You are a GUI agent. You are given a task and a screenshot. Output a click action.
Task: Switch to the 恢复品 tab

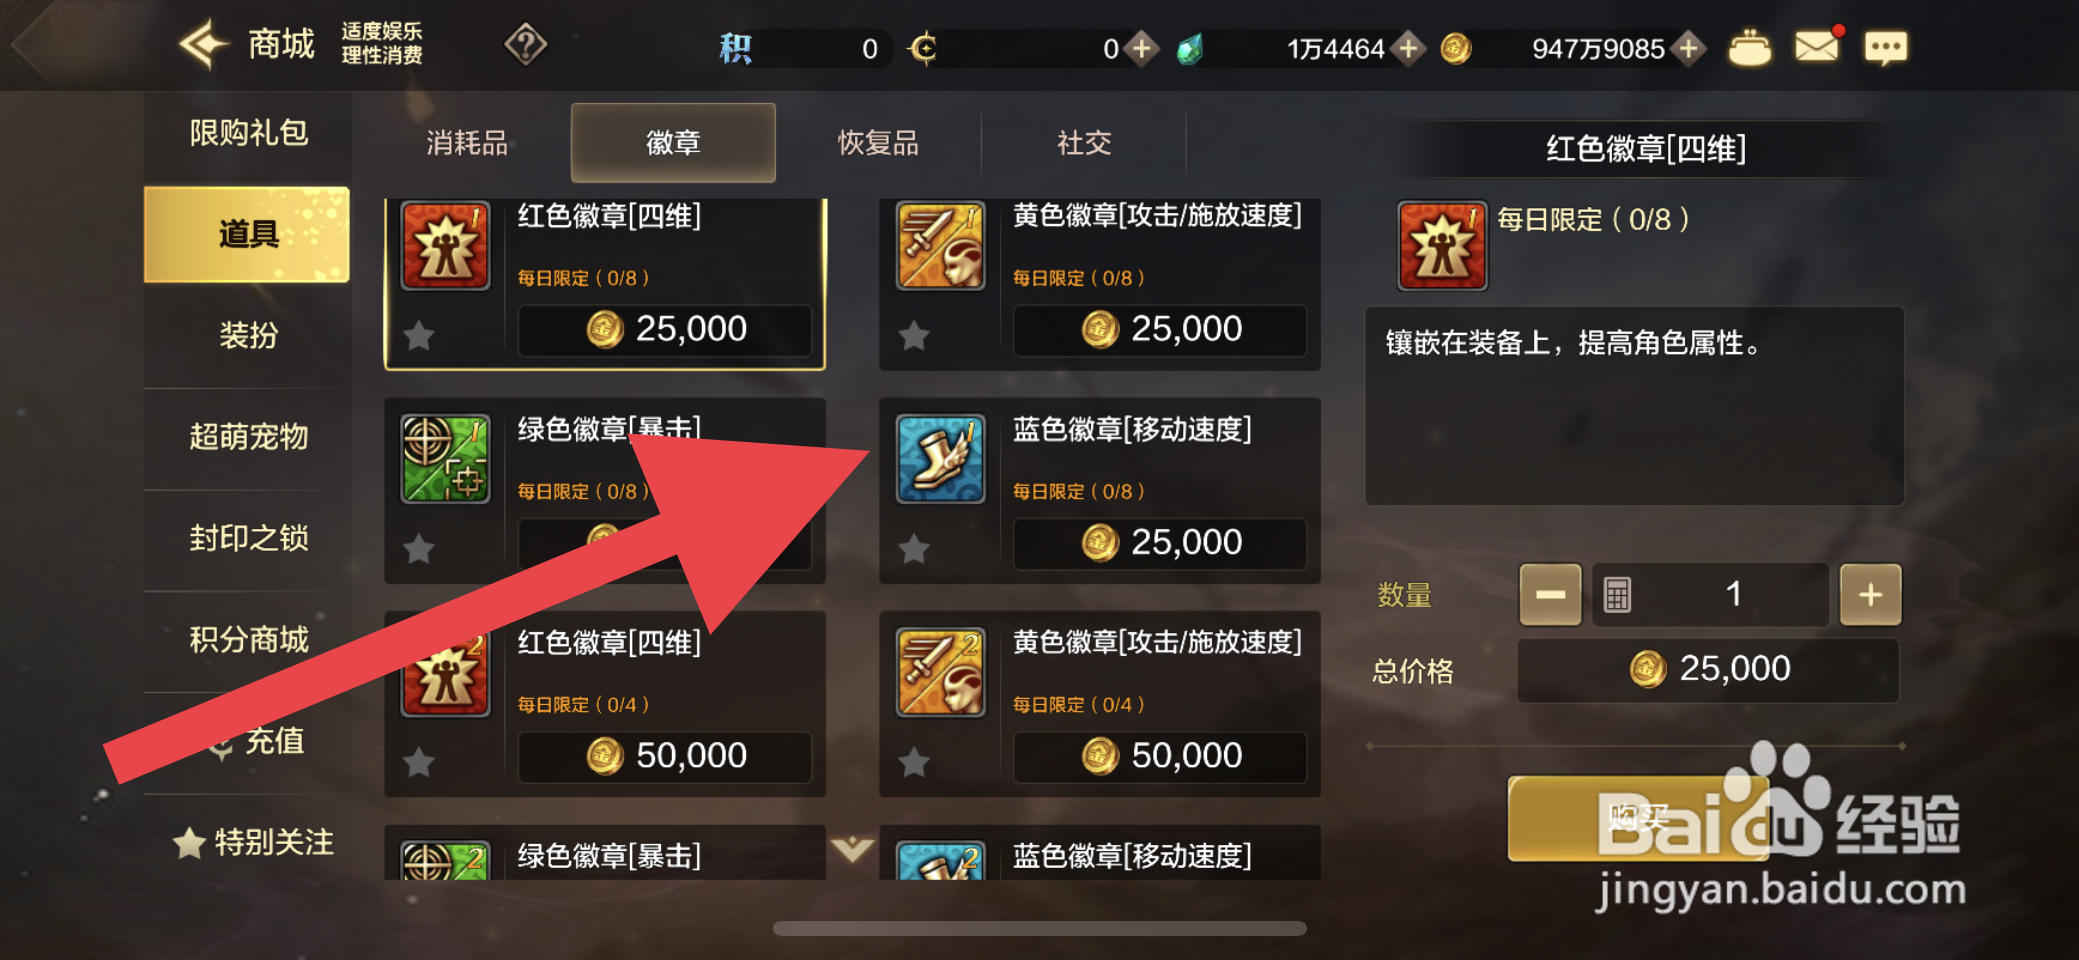click(x=878, y=143)
